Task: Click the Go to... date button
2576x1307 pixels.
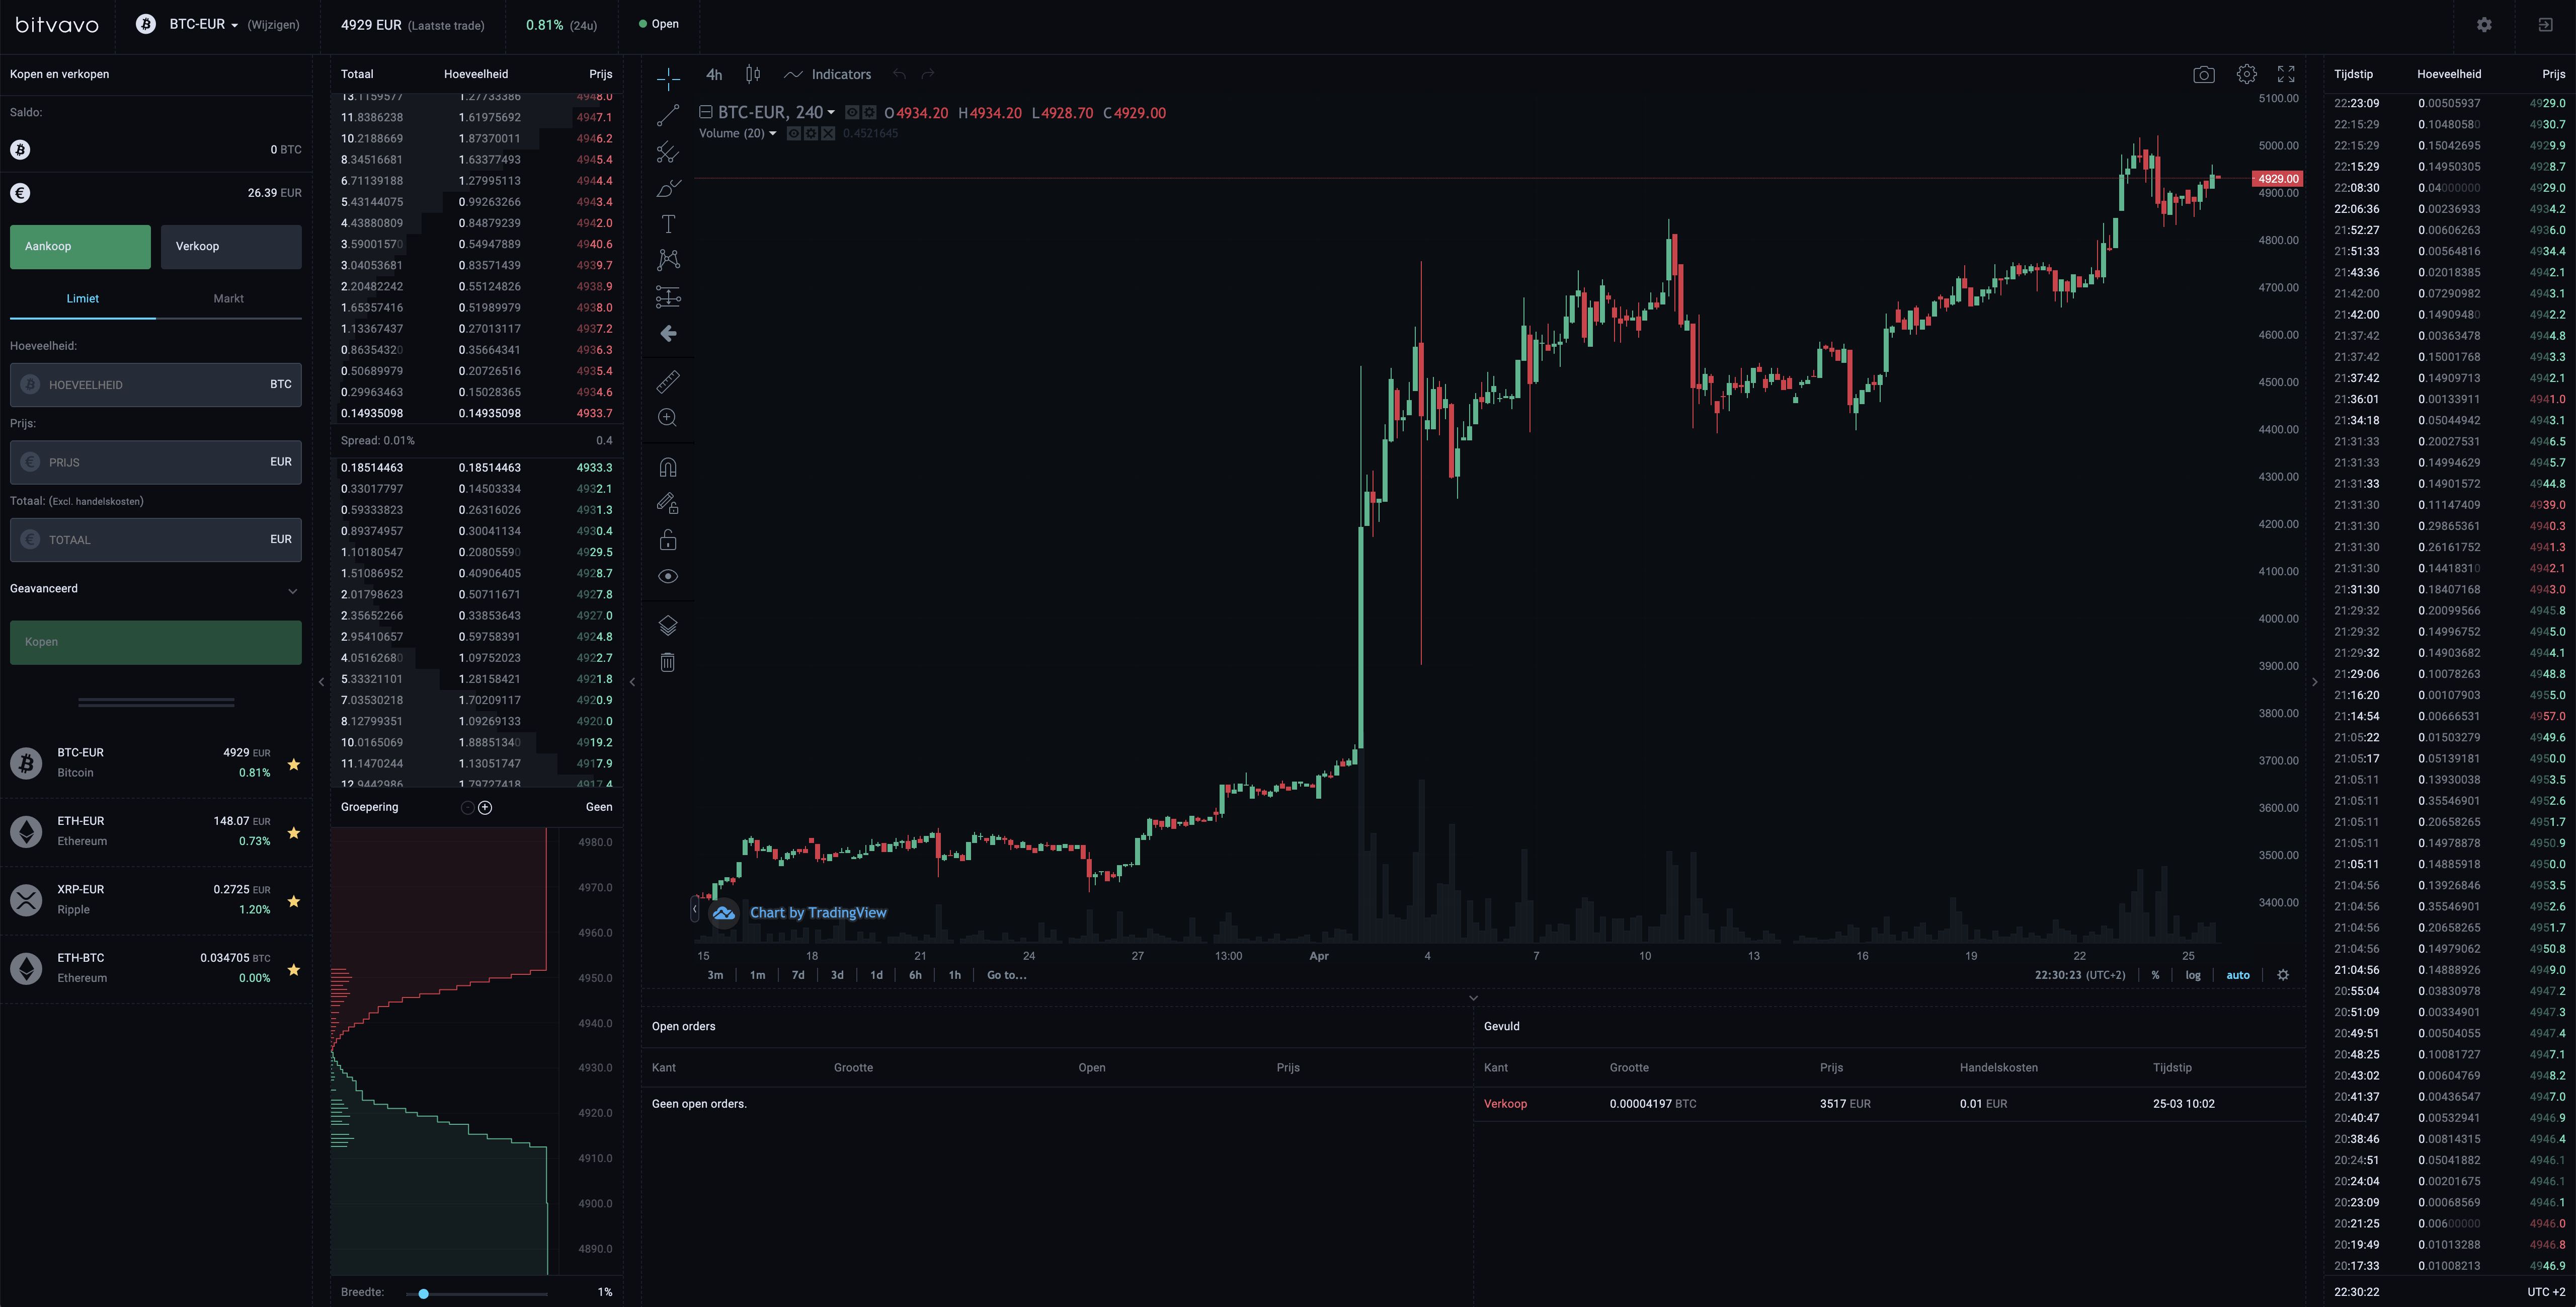Action: click(1006, 975)
